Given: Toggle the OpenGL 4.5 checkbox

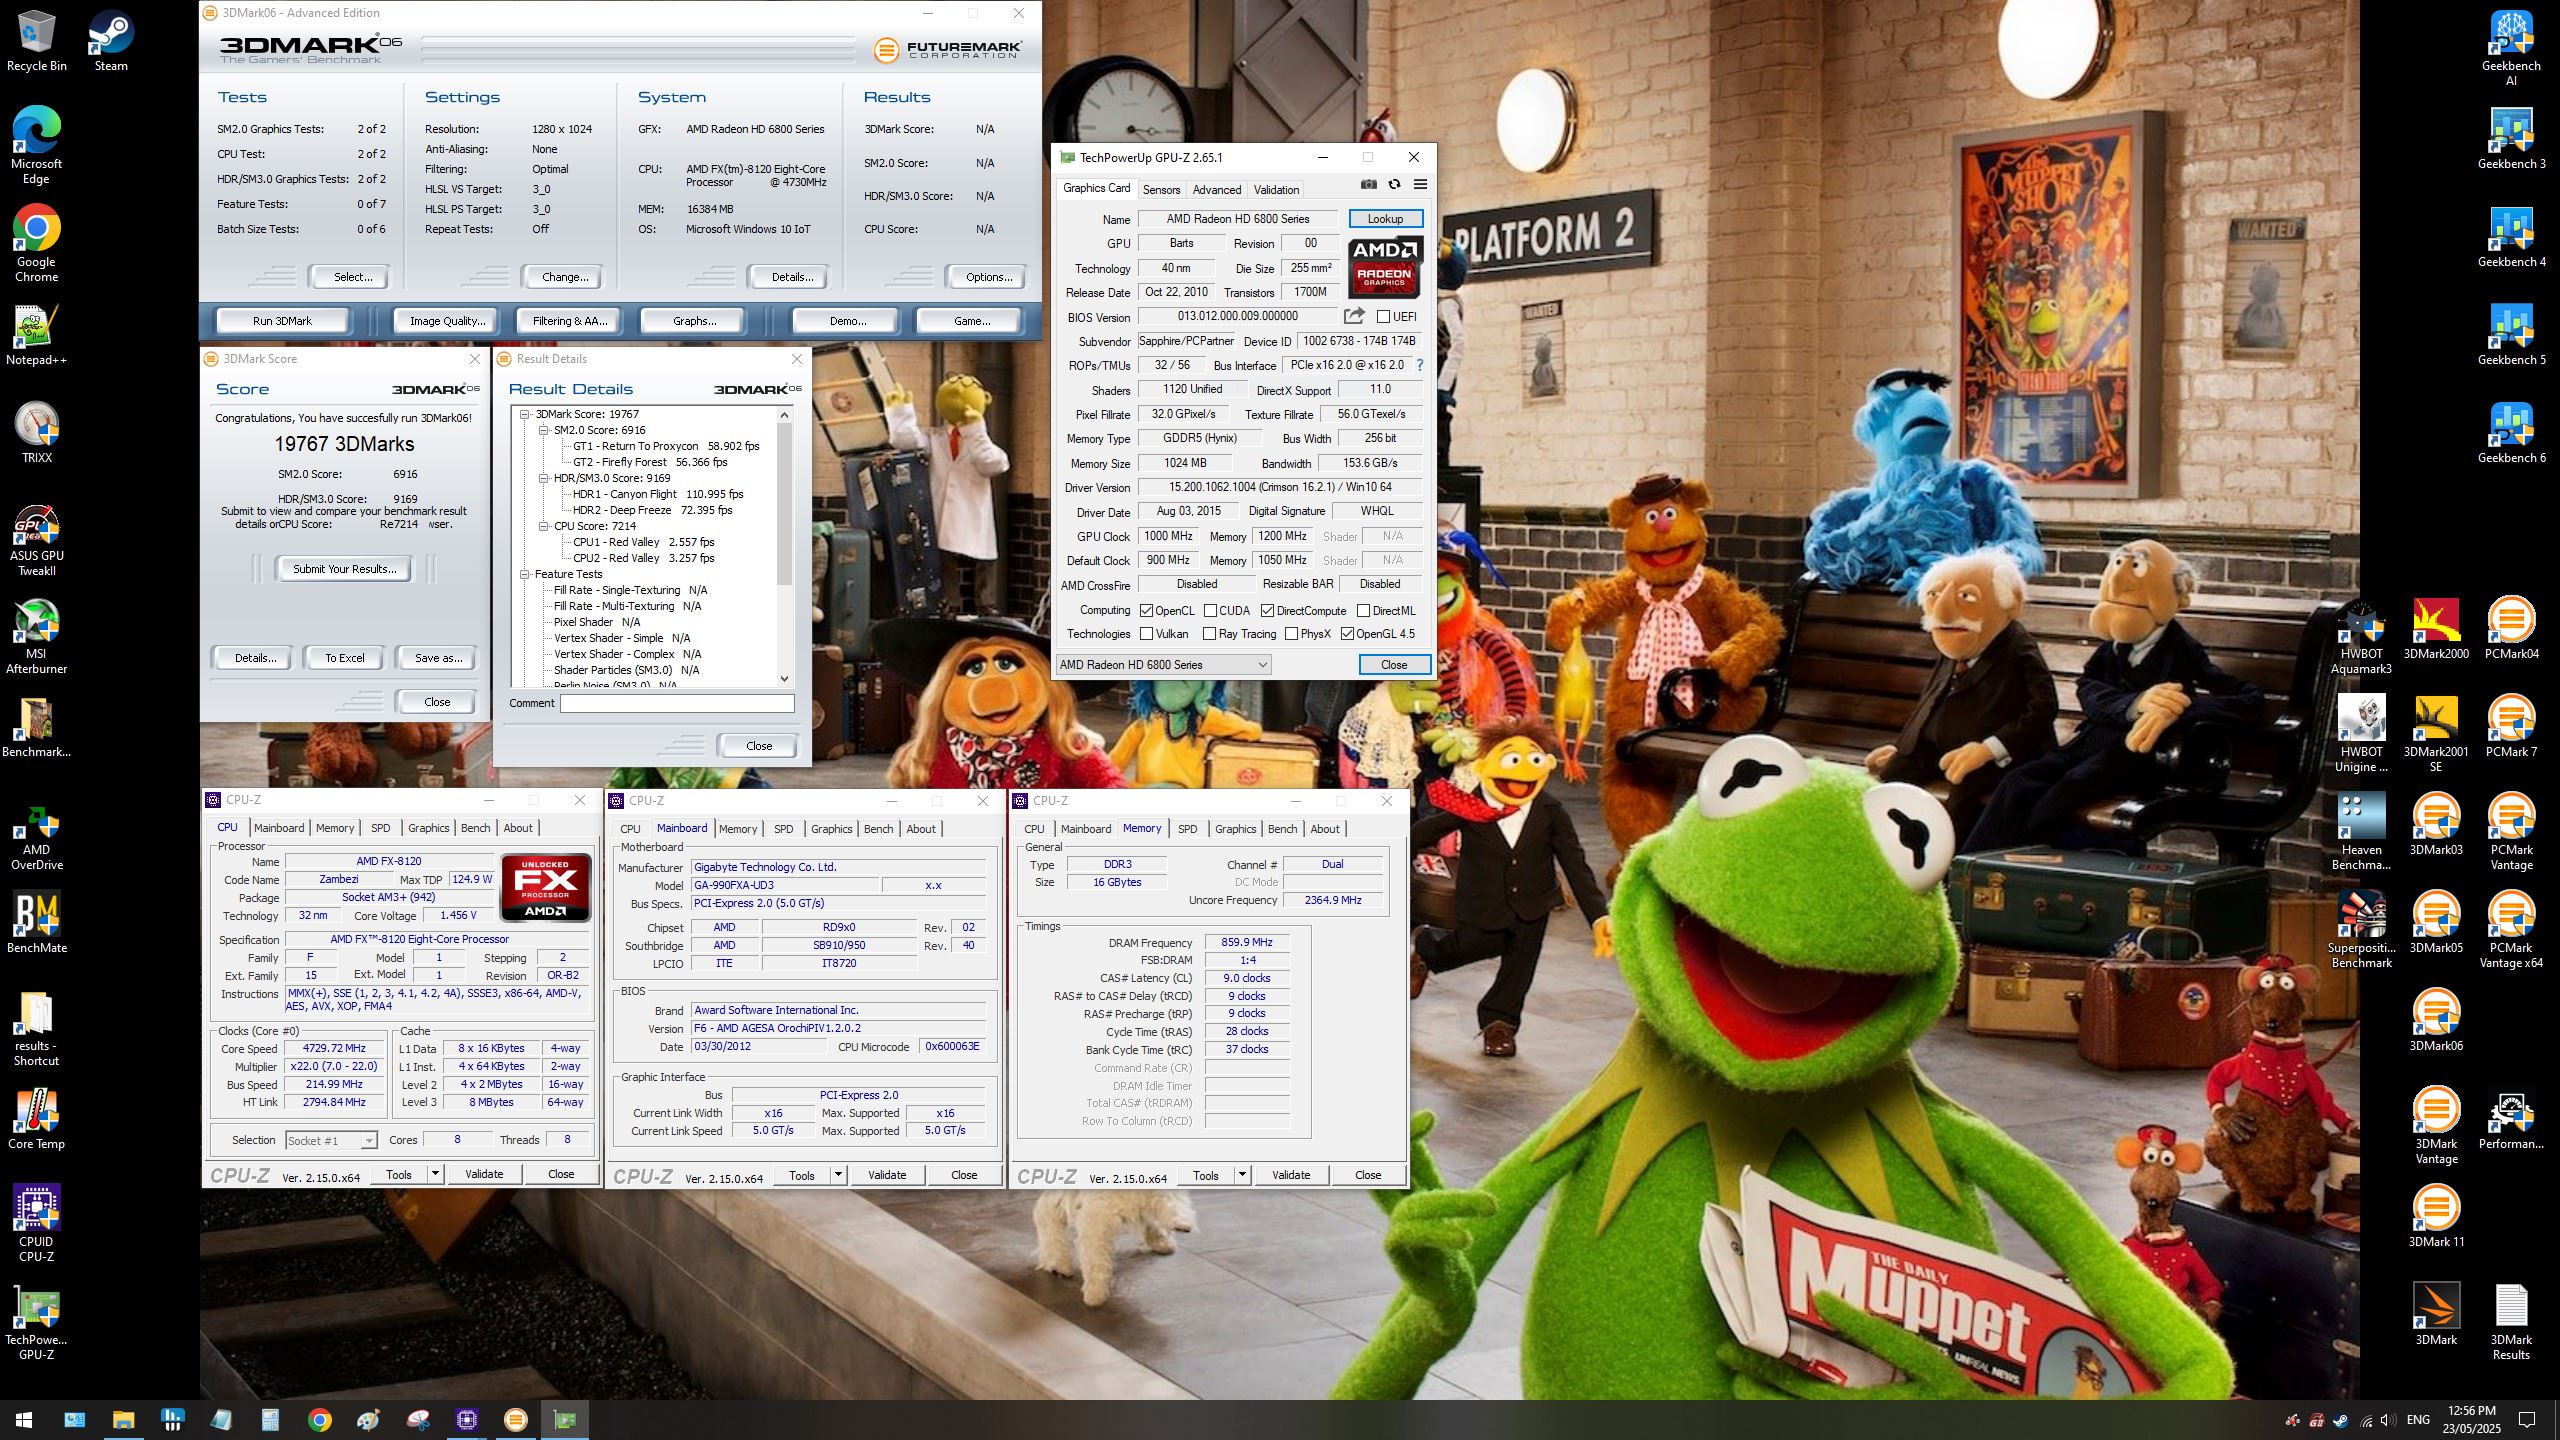Looking at the screenshot, I should point(1347,634).
